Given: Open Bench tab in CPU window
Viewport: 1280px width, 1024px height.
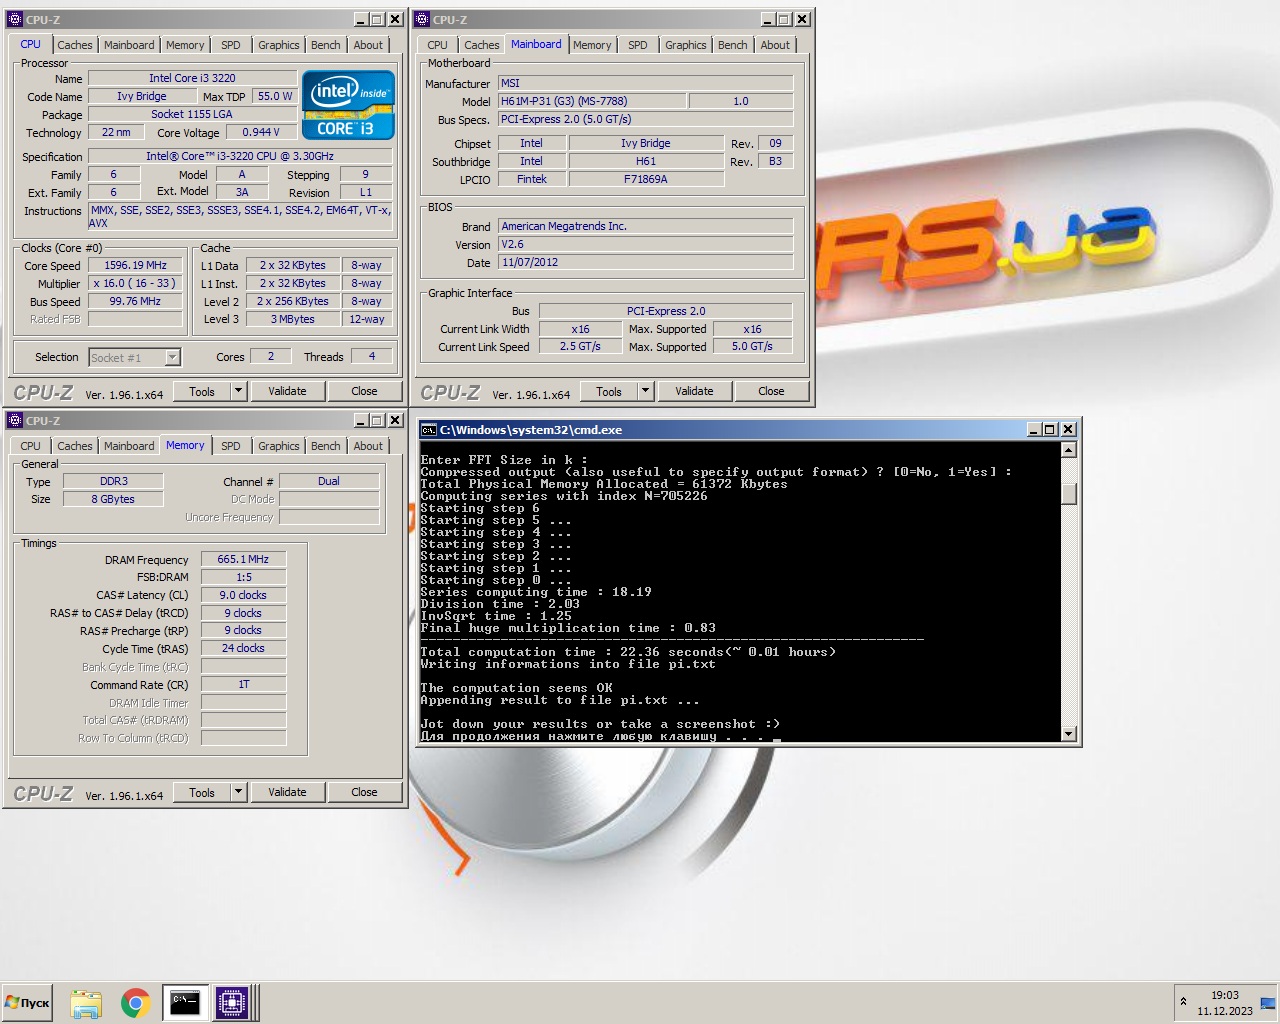Looking at the screenshot, I should point(325,45).
